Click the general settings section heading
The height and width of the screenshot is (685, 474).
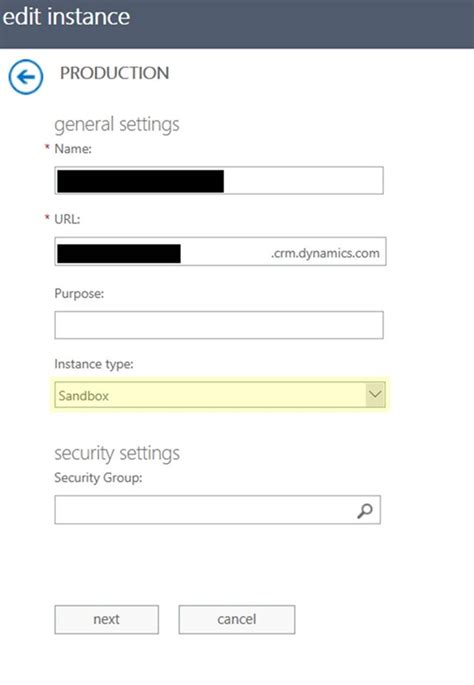(x=117, y=125)
